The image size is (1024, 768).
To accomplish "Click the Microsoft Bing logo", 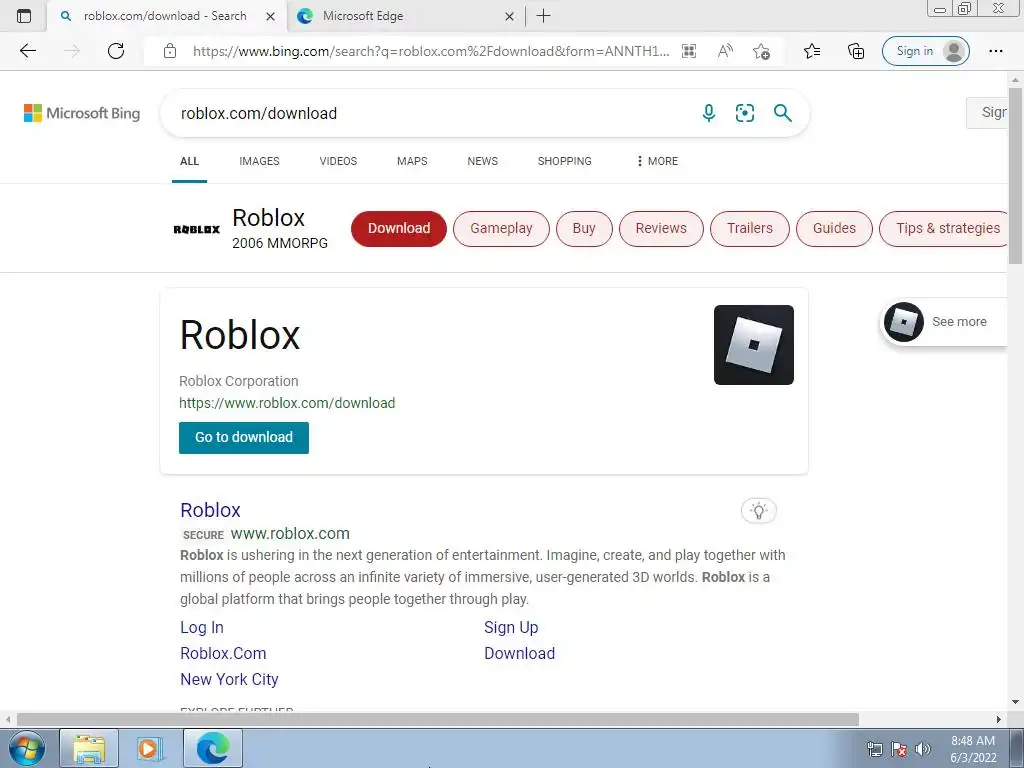I will click(82, 113).
